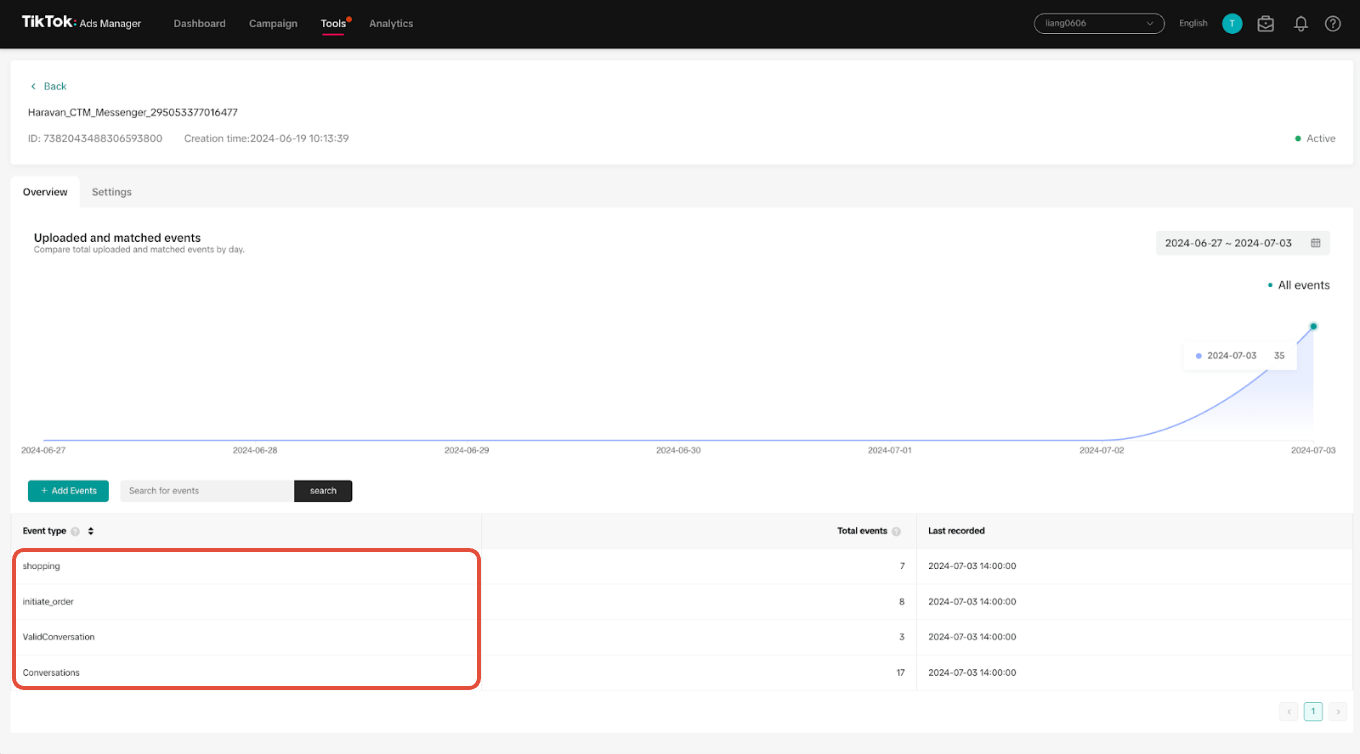The image size is (1360, 754).
Task: Go Back to the previous page
Action: (48, 86)
